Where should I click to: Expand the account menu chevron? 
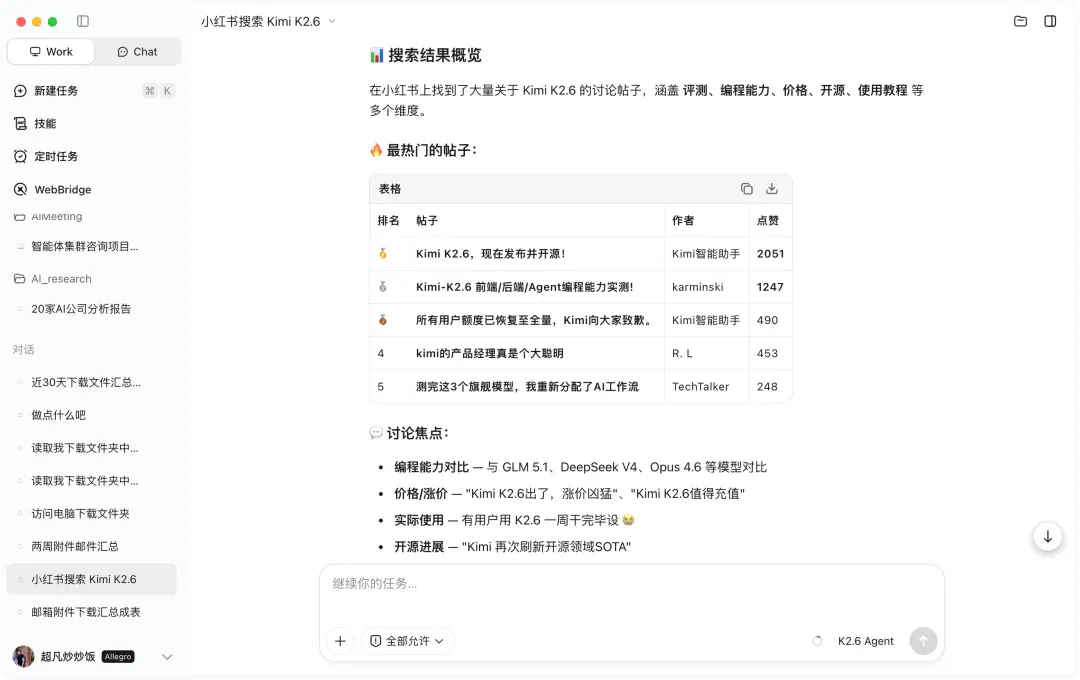[167, 657]
